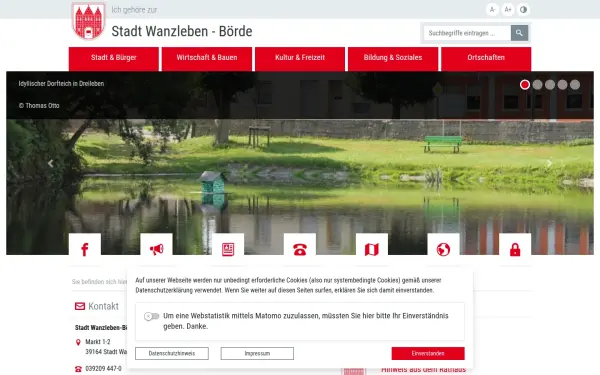Click the Kontakt heading
This screenshot has width=600, height=375.
(x=103, y=306)
